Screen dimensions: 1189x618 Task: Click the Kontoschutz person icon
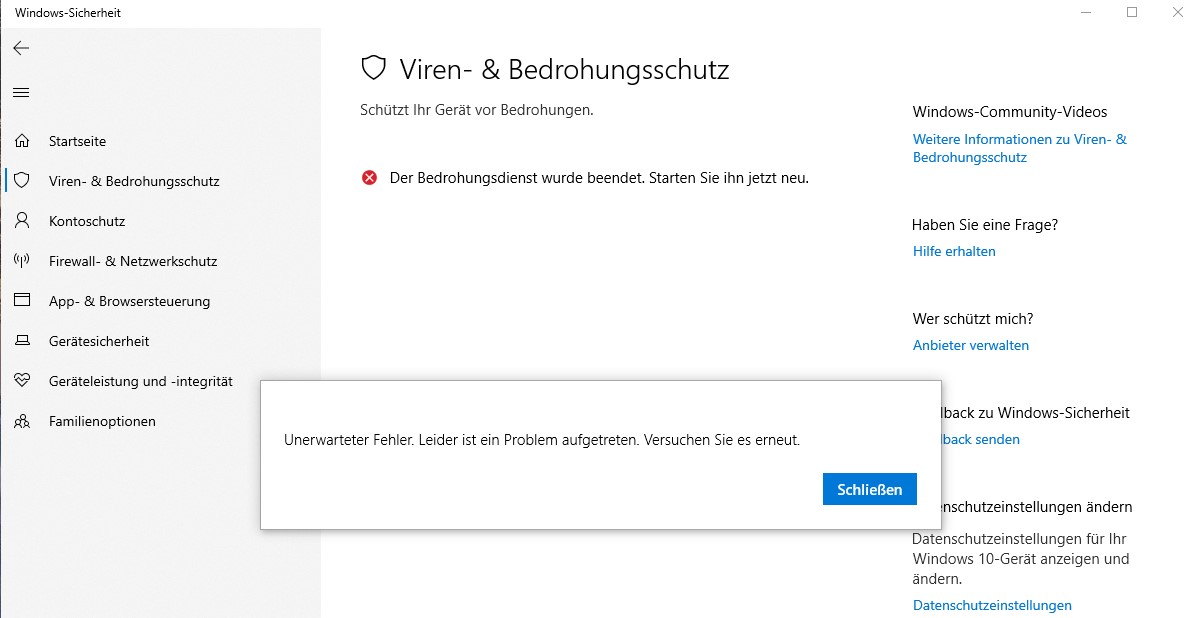point(22,221)
